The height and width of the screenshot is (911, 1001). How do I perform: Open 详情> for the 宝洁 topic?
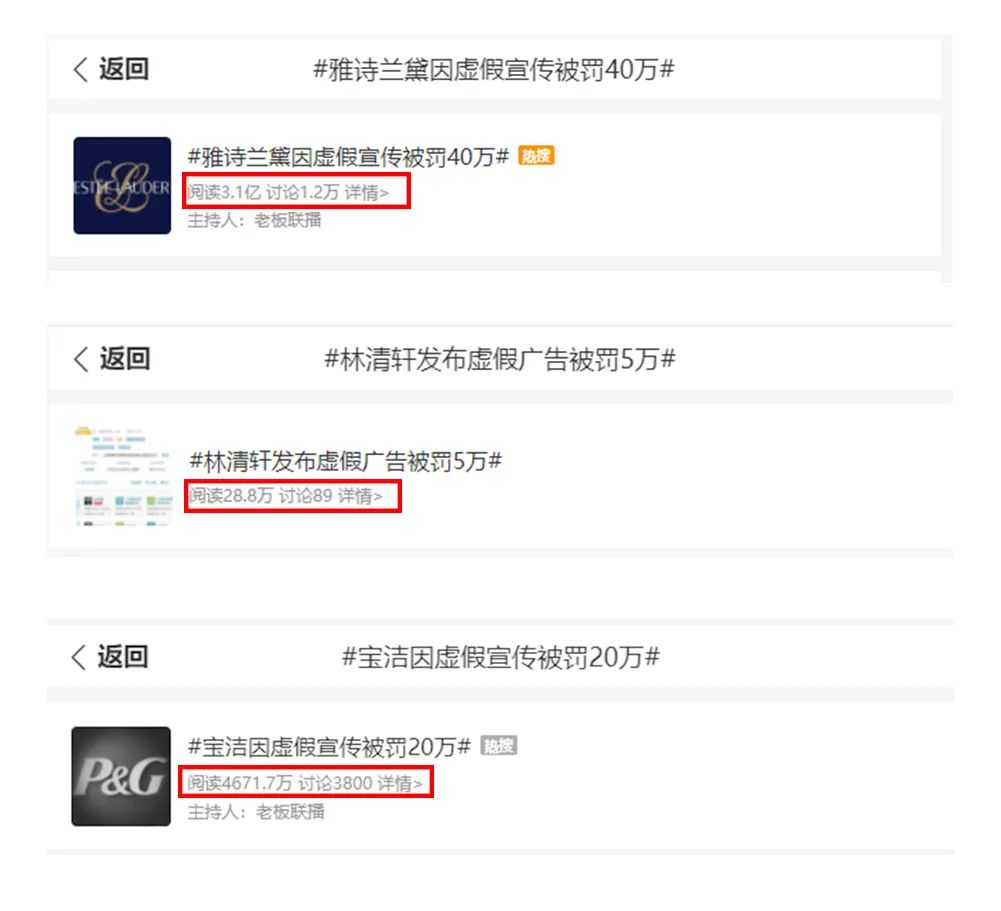400,783
